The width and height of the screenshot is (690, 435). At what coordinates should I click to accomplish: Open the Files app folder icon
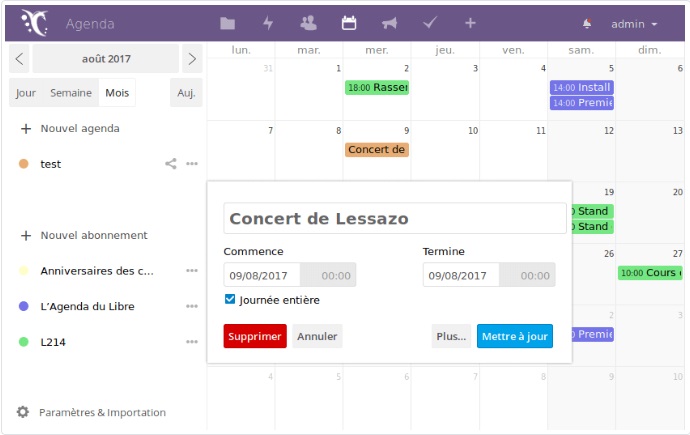click(228, 23)
